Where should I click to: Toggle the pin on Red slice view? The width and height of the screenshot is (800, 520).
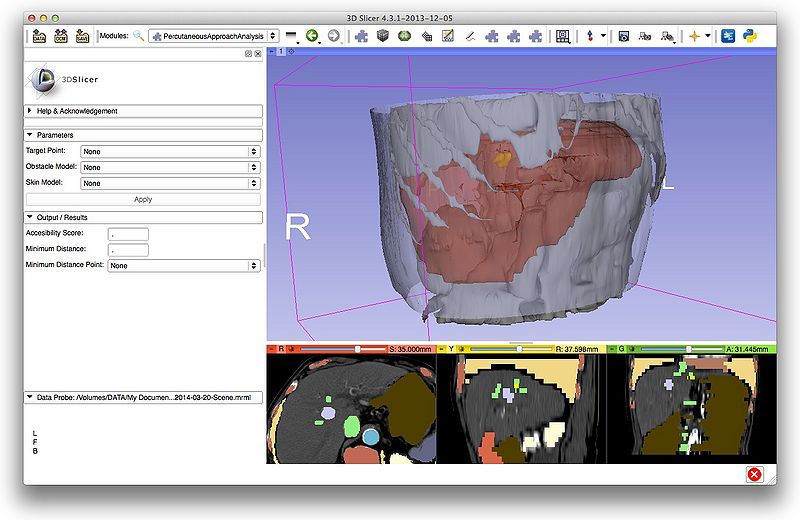coord(273,350)
